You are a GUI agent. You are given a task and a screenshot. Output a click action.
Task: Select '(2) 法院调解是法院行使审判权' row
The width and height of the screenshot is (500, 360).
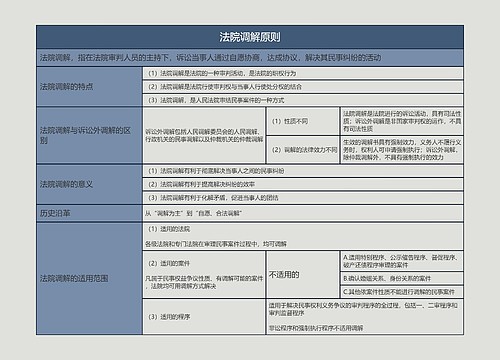coord(303,87)
